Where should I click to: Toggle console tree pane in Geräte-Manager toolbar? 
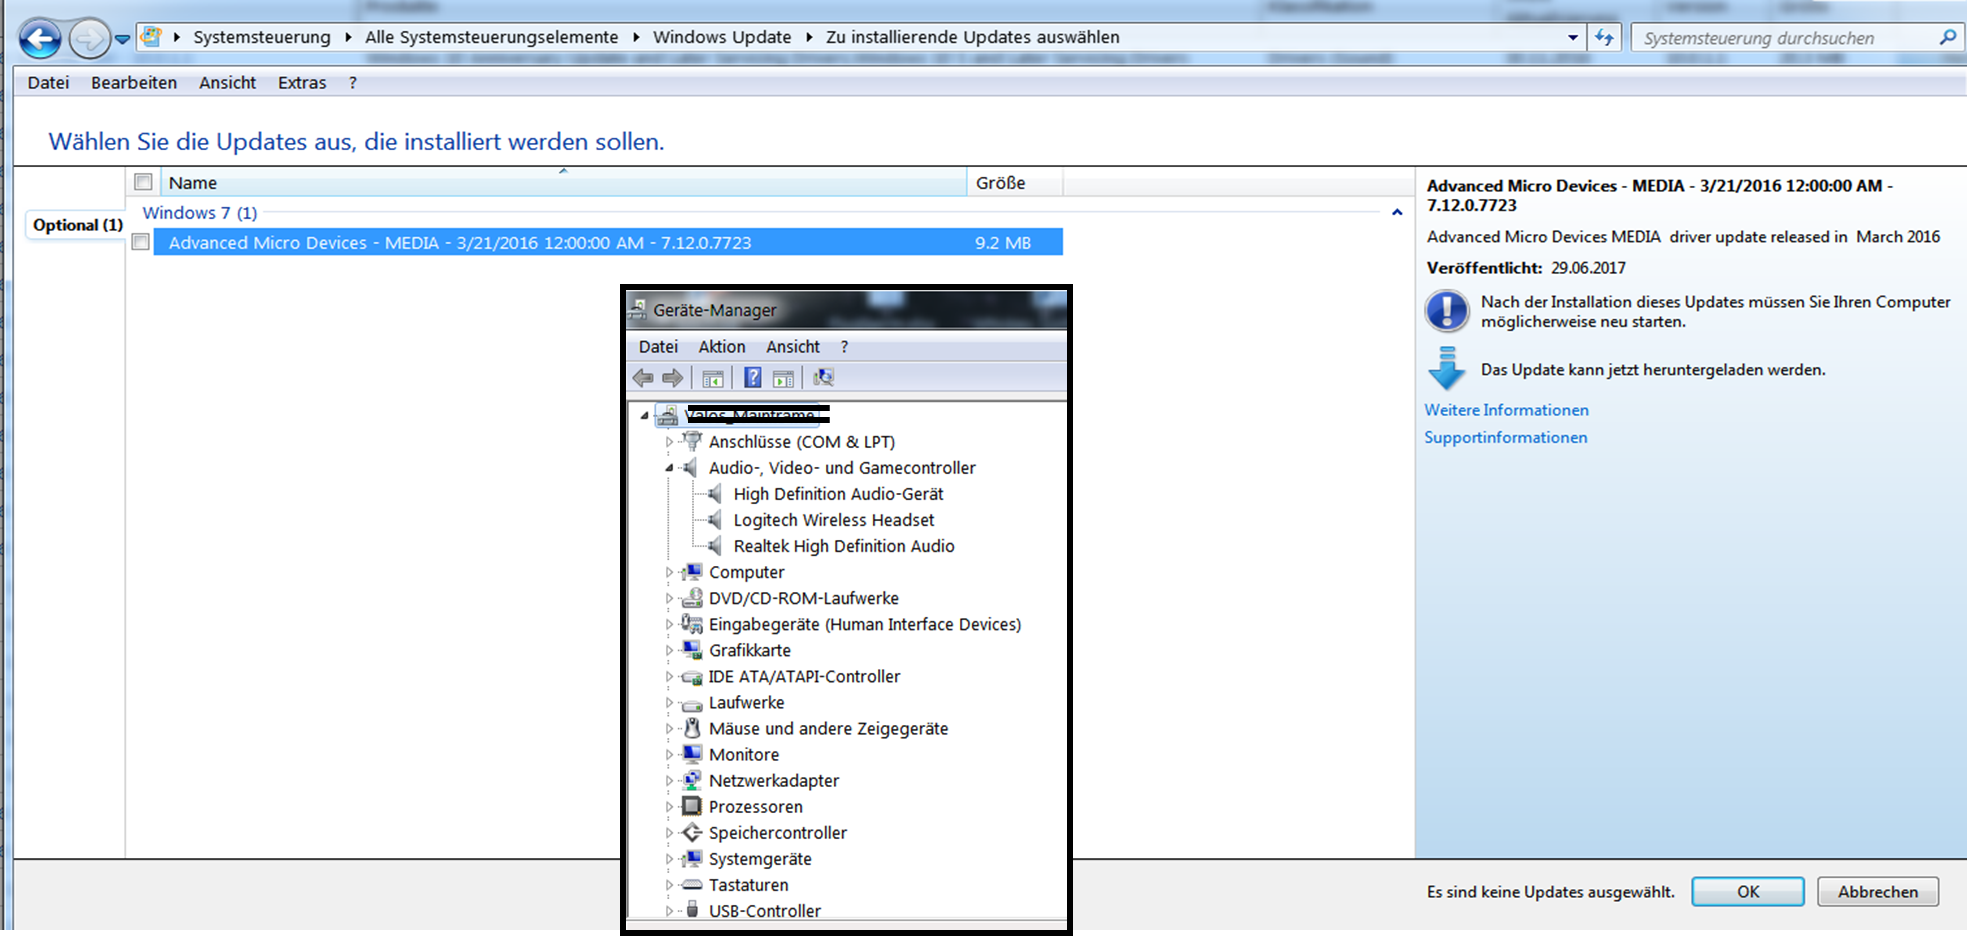pyautogui.click(x=713, y=378)
